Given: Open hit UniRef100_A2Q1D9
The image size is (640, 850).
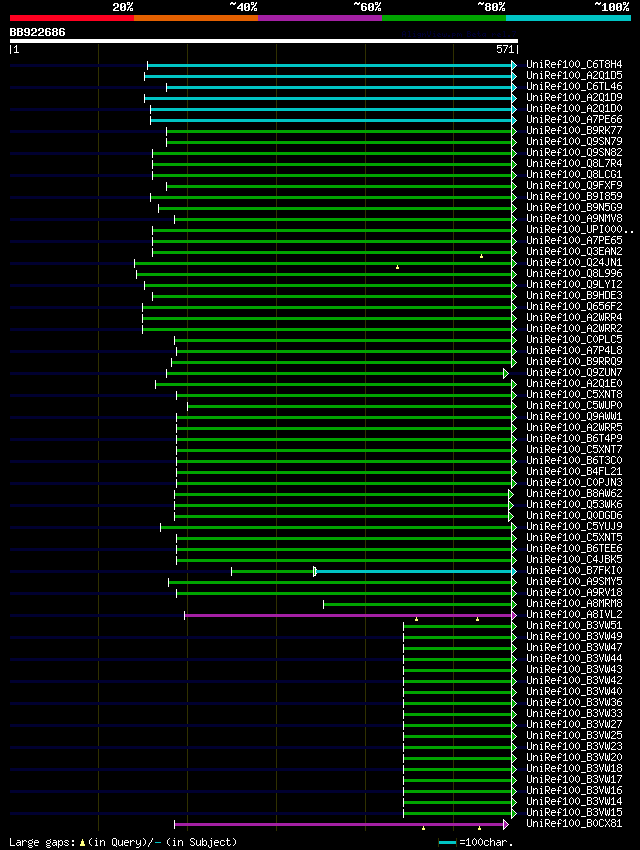Looking at the screenshot, I should (x=574, y=98).
